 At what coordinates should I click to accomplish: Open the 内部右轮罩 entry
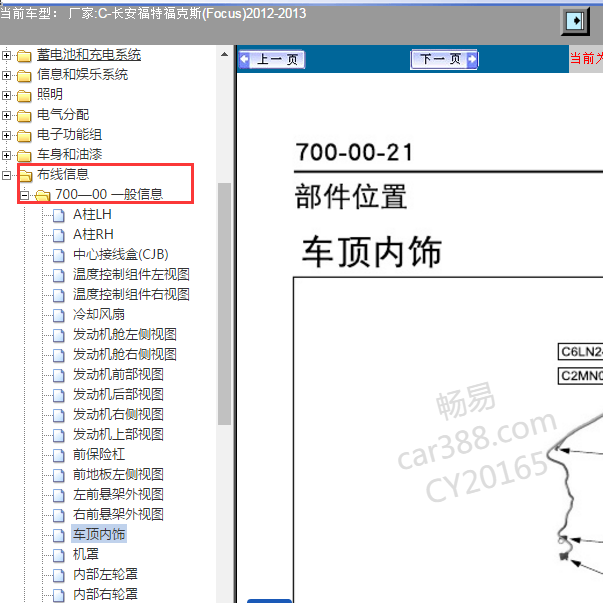tap(105, 595)
